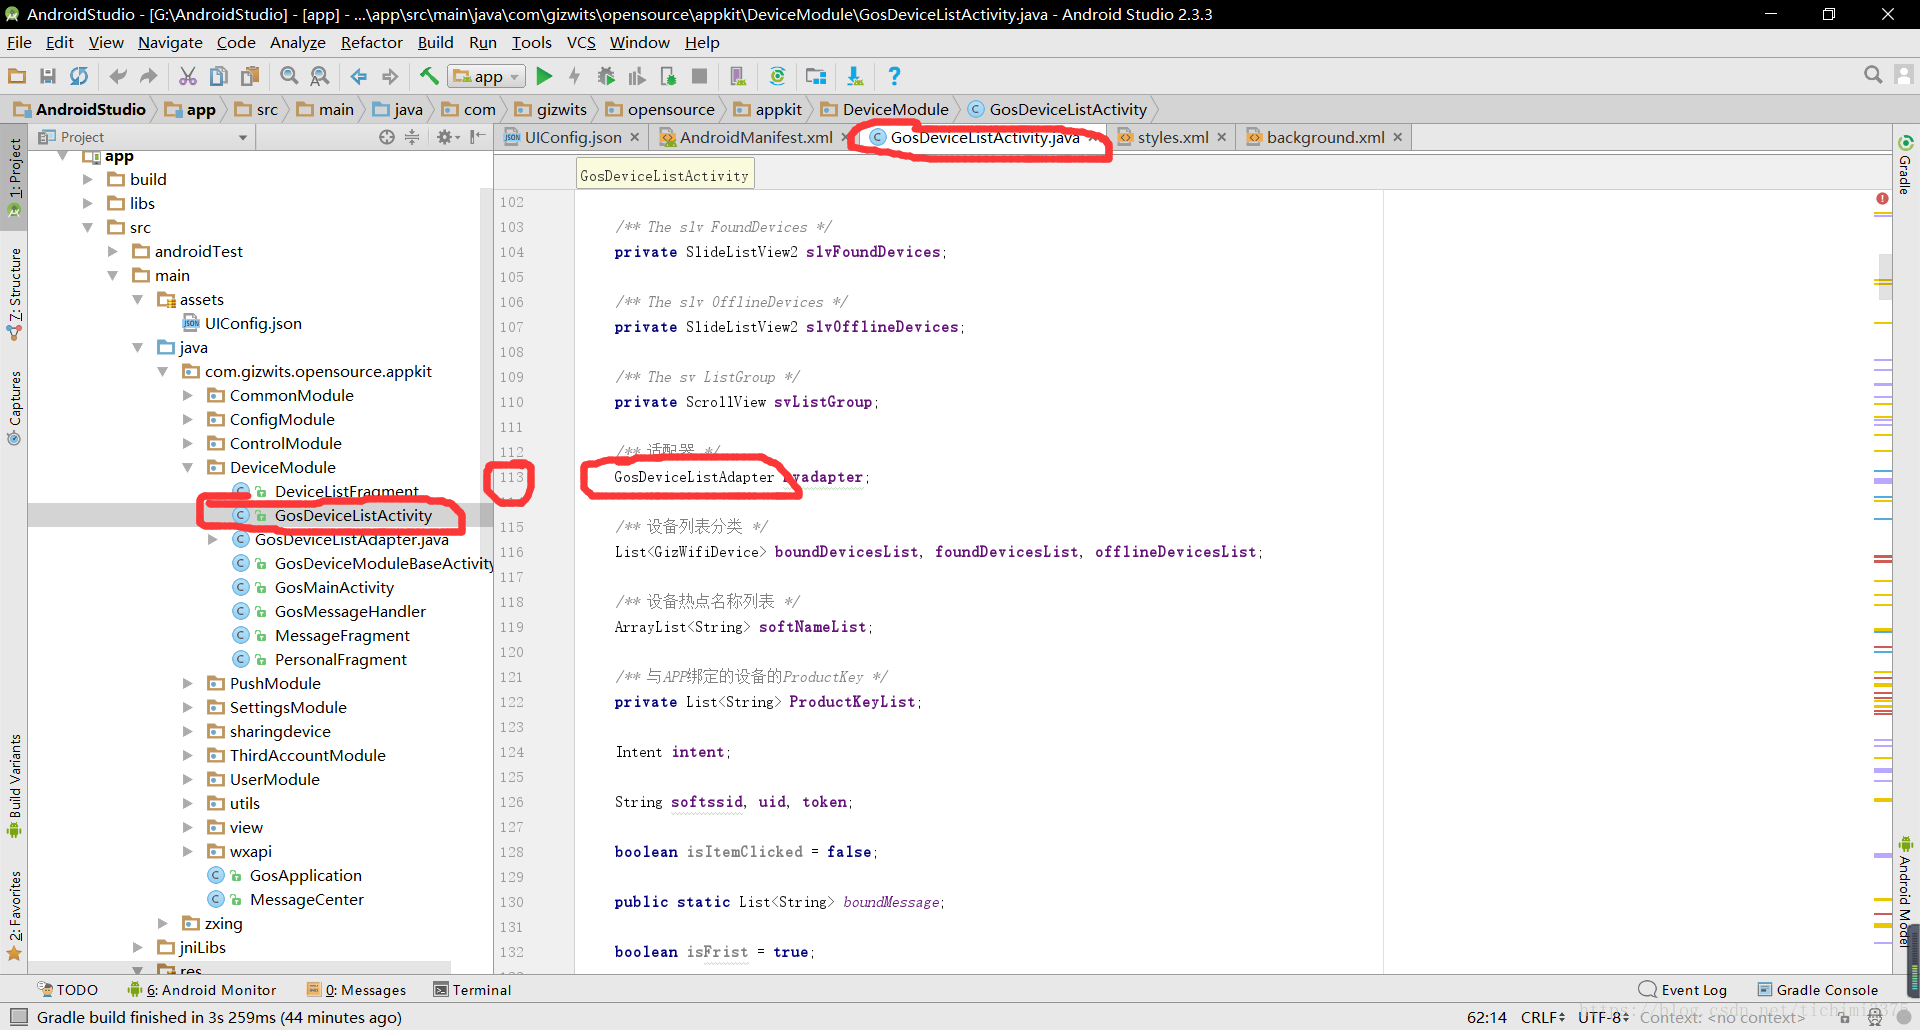This screenshot has width=1920, height=1030.
Task: Open the VCS menu
Action: click(x=581, y=42)
